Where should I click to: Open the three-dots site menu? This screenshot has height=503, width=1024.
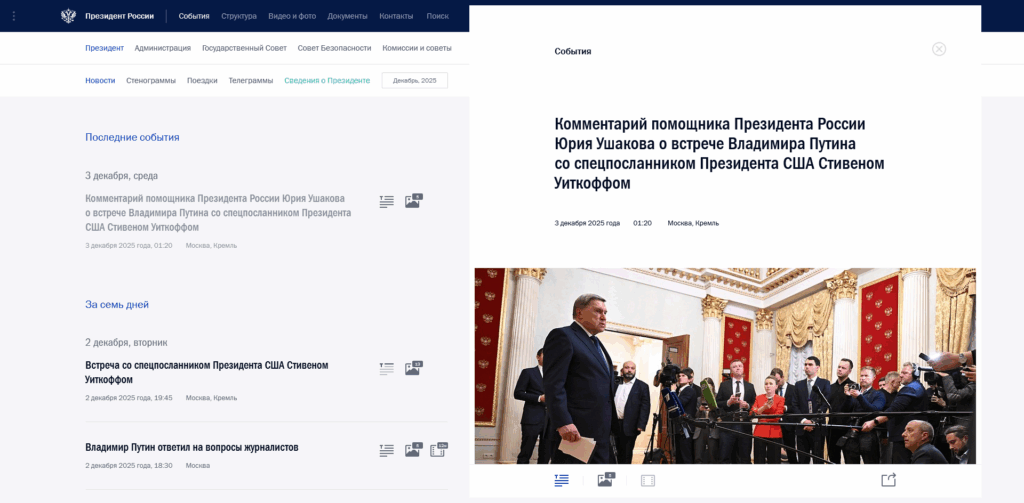[x=14, y=16]
